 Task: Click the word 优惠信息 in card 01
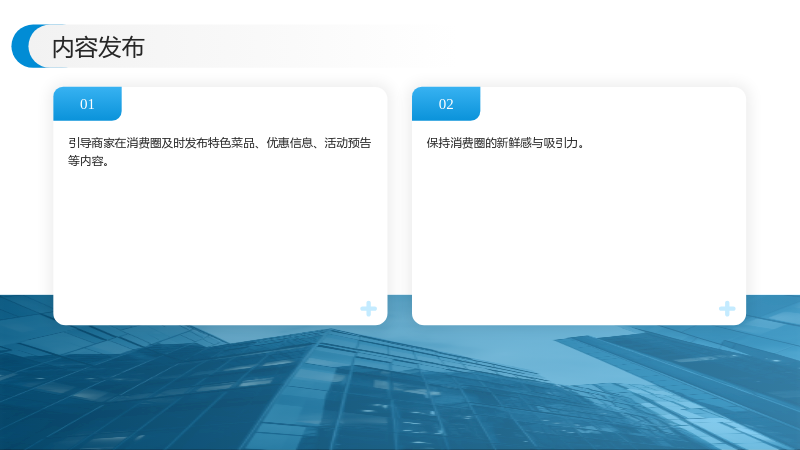tap(289, 143)
